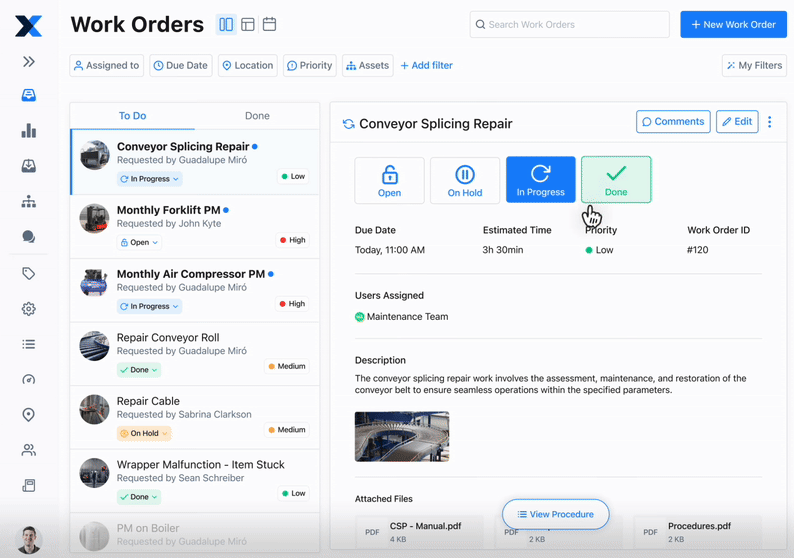
Task: Open the hierarchy assets icon in sidebar
Action: (28, 202)
